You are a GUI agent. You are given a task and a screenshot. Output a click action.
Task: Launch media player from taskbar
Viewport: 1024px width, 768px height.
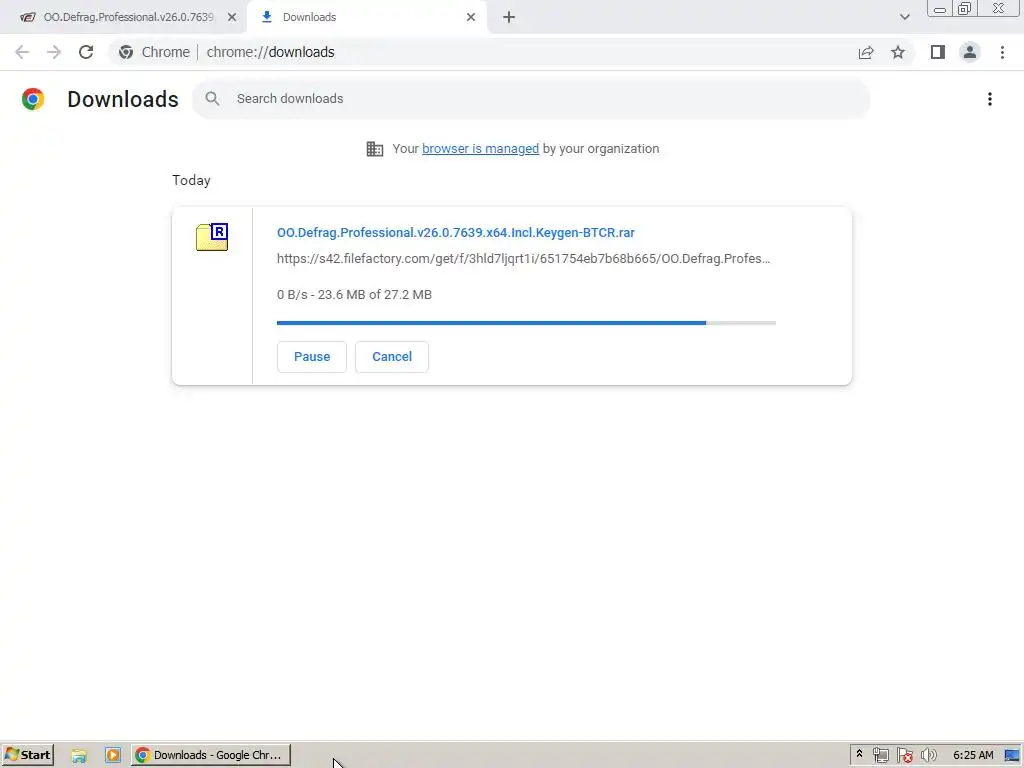pyautogui.click(x=112, y=756)
